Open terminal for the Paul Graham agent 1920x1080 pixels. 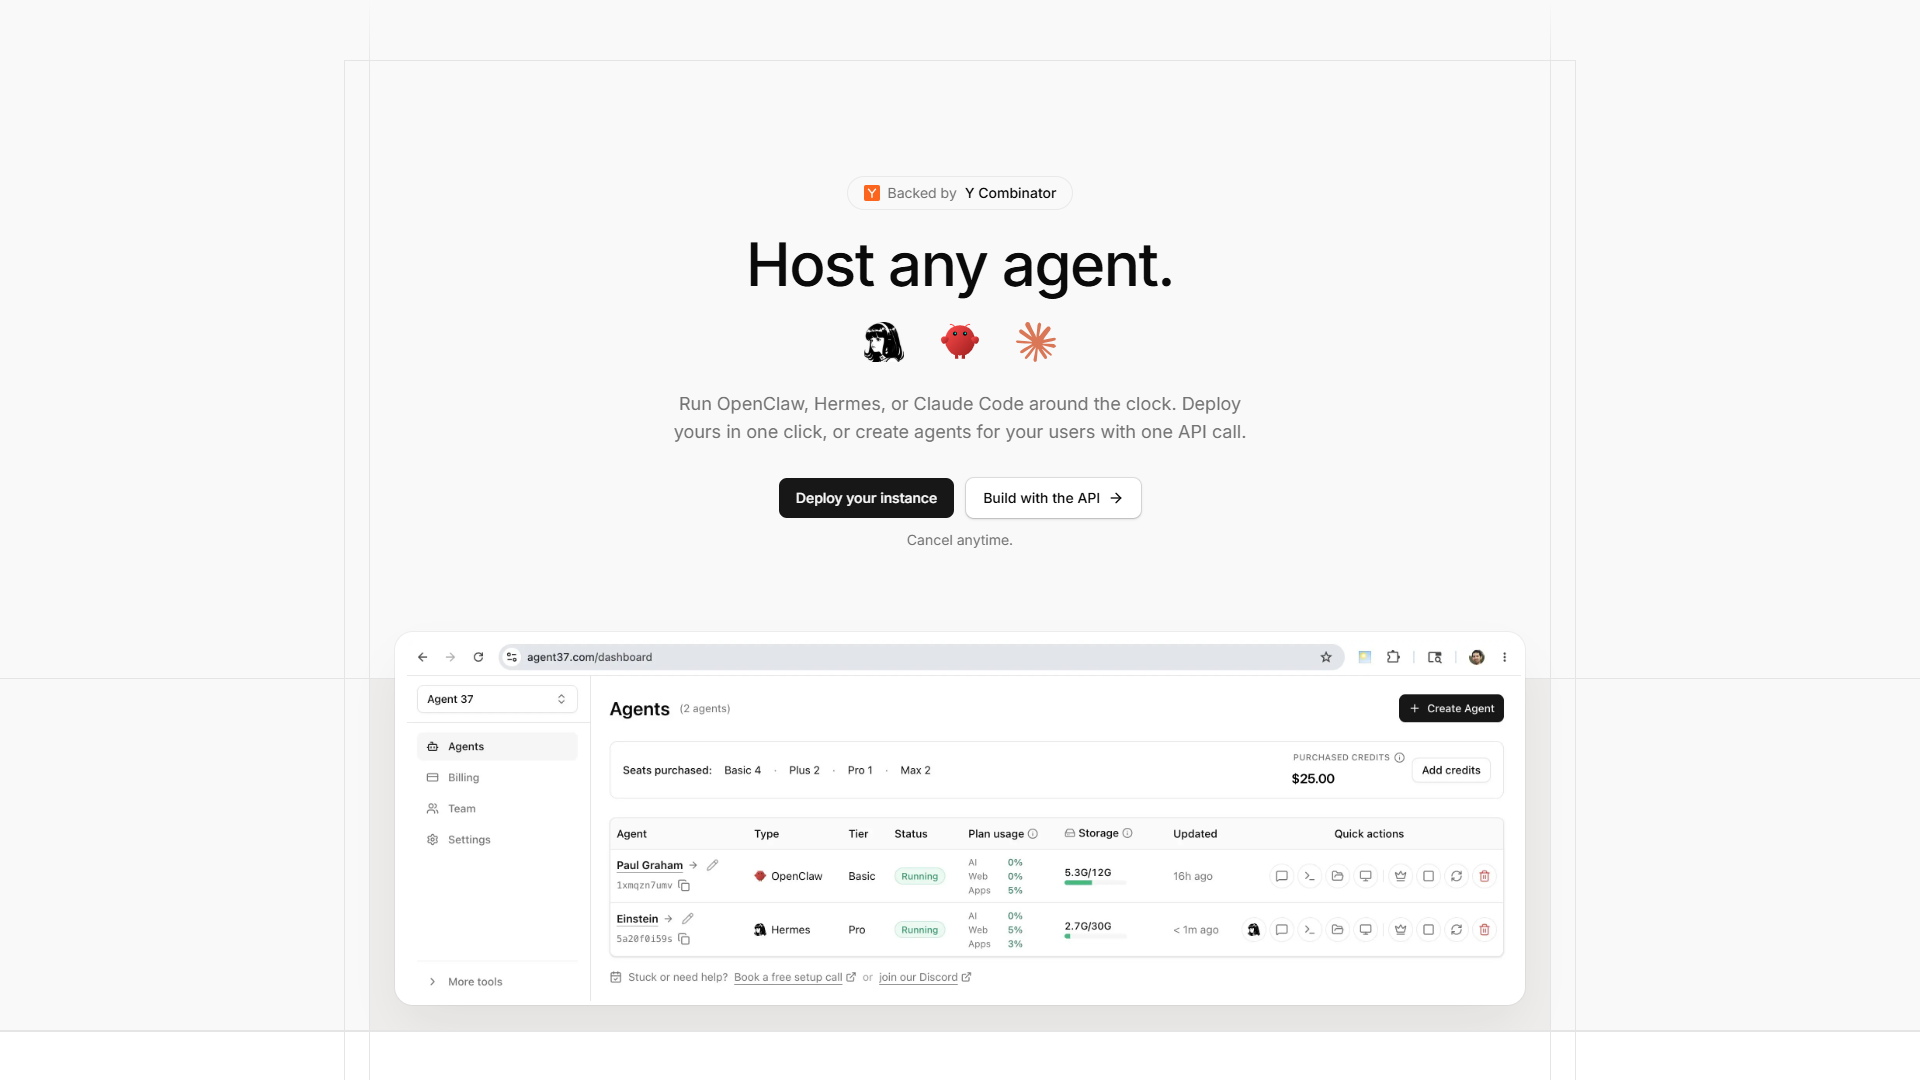(x=1309, y=876)
